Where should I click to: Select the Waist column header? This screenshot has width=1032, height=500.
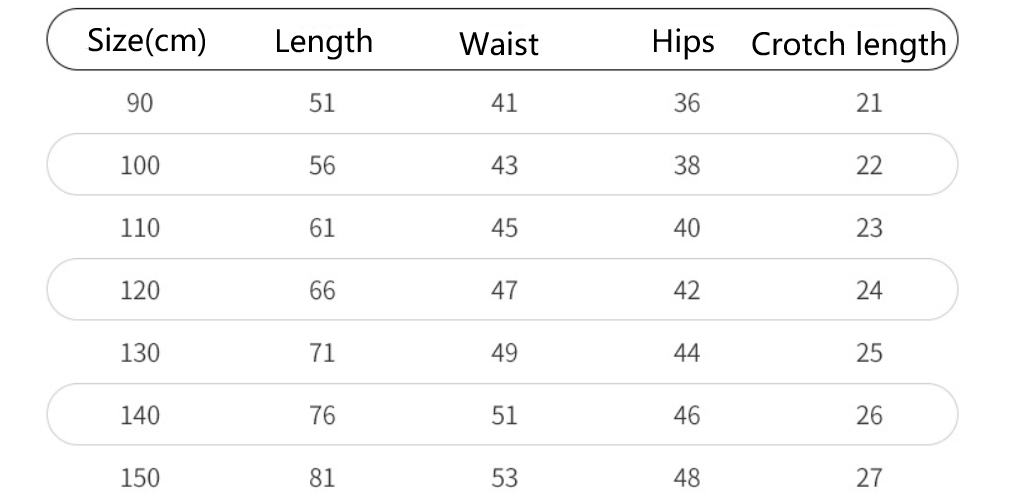(x=499, y=44)
